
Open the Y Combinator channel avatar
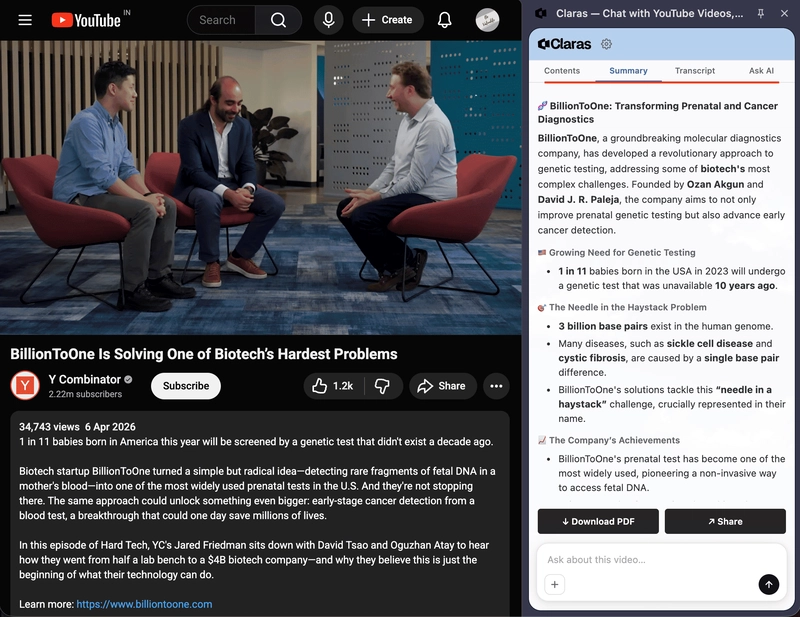coord(25,385)
